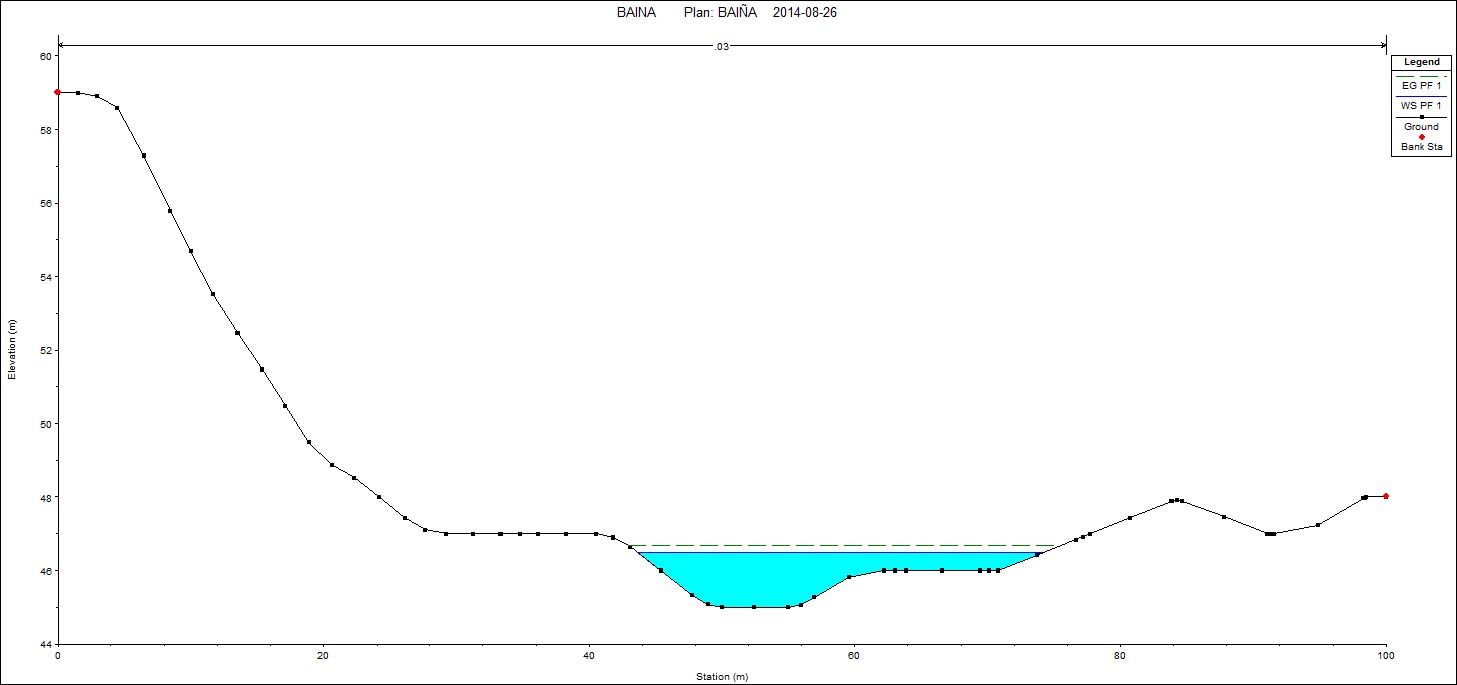This screenshot has height=685, width=1457.
Task: Click the date '2014-08-26' in the title
Action: point(805,13)
